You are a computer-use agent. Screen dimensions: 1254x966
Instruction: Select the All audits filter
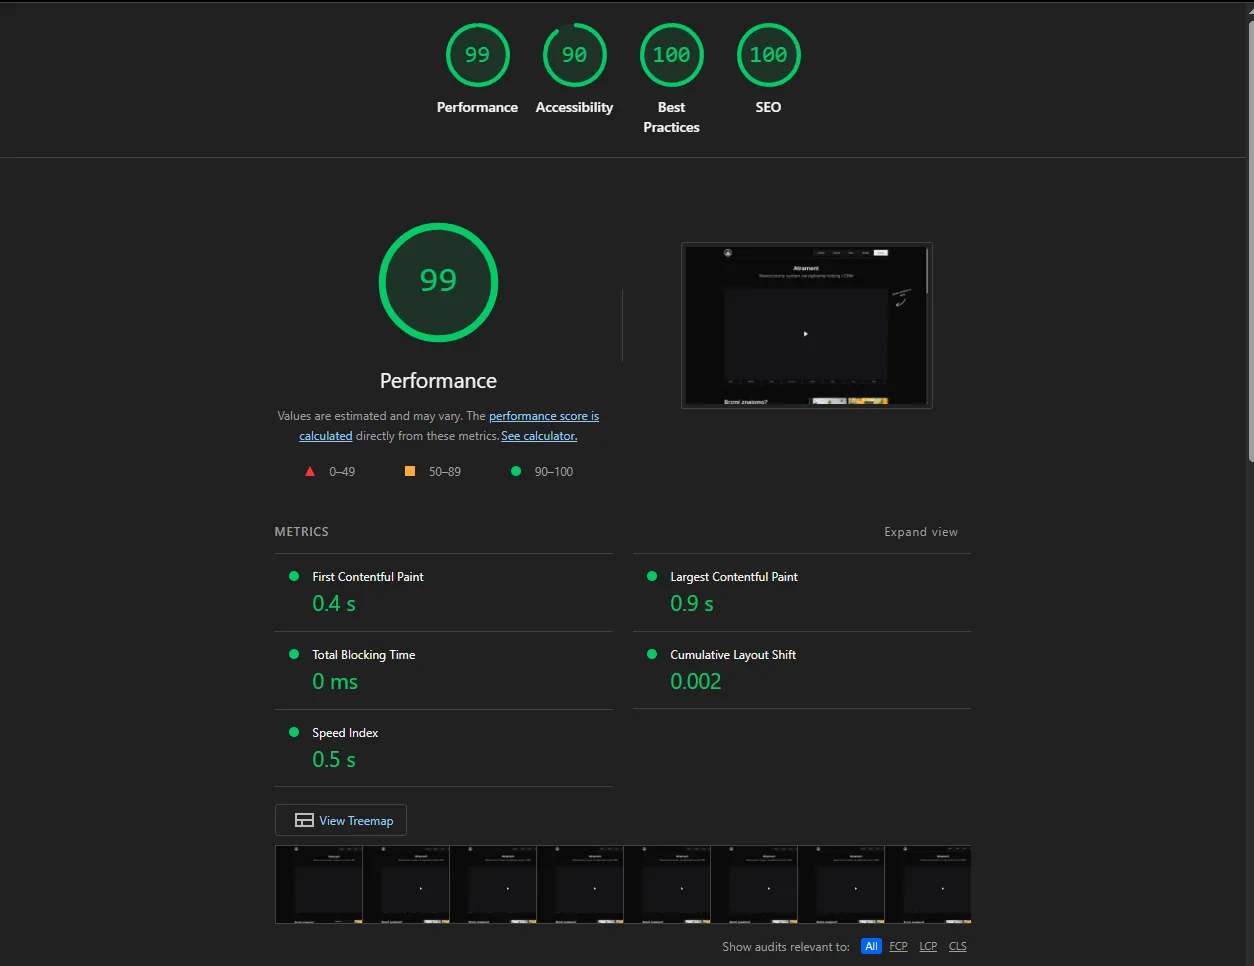click(x=871, y=946)
